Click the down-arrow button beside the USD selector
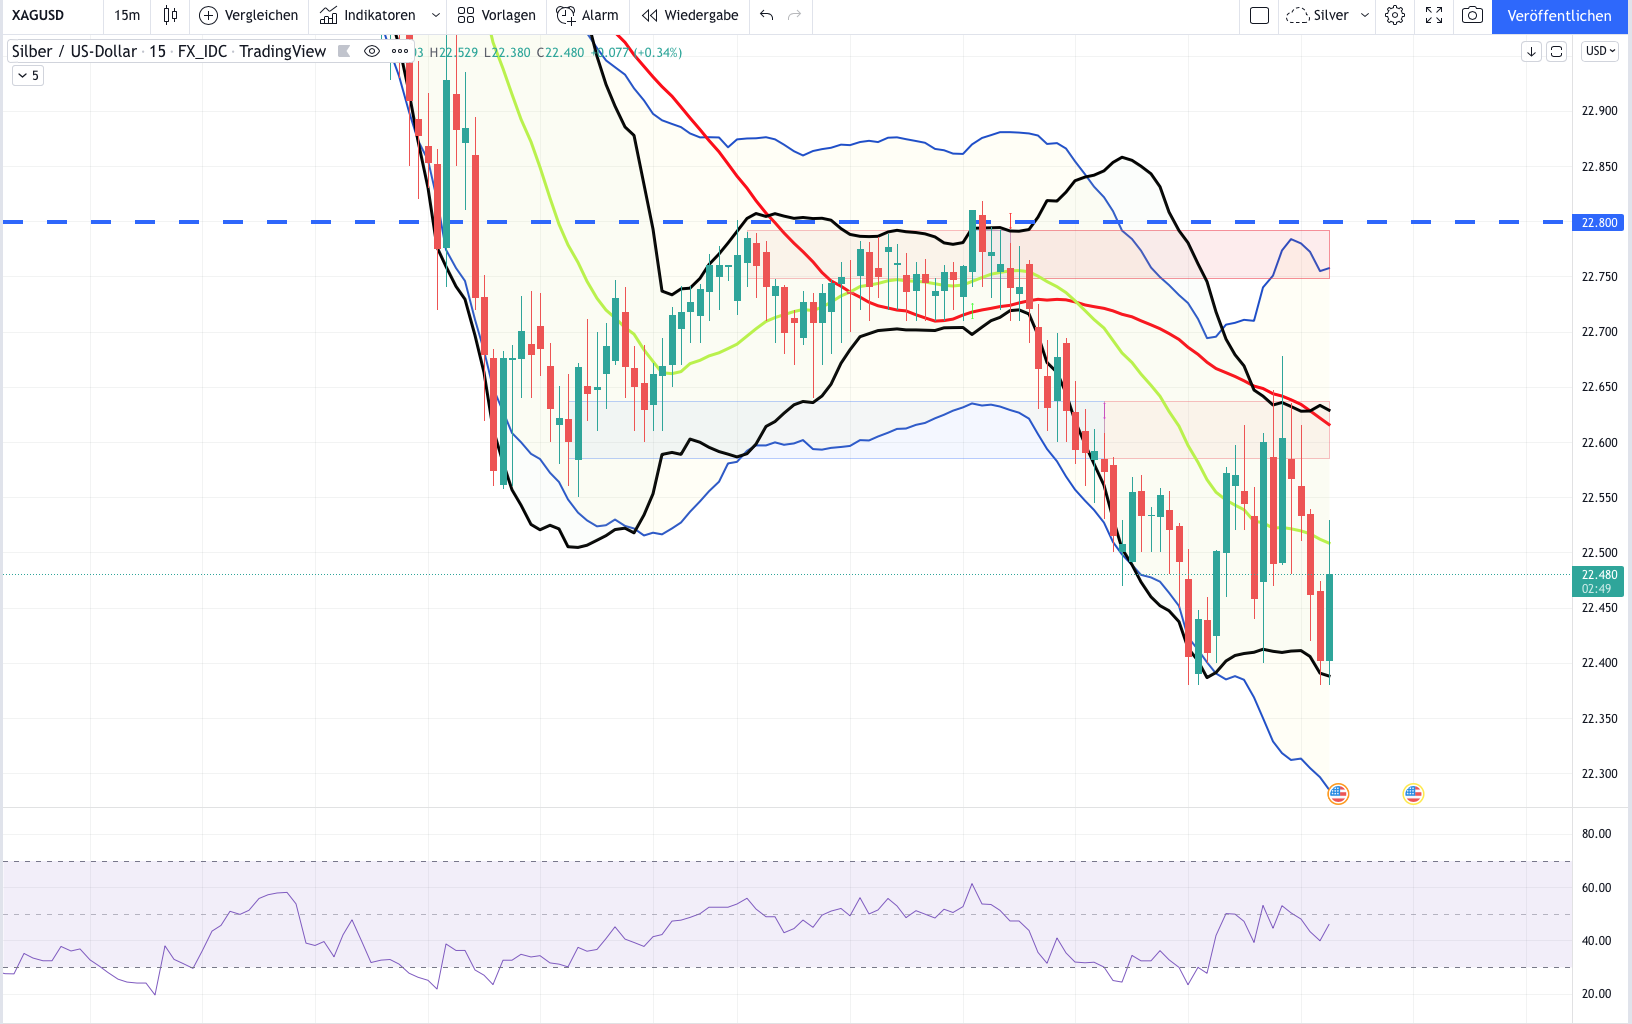Viewport: 1632px width, 1024px height. (1531, 51)
